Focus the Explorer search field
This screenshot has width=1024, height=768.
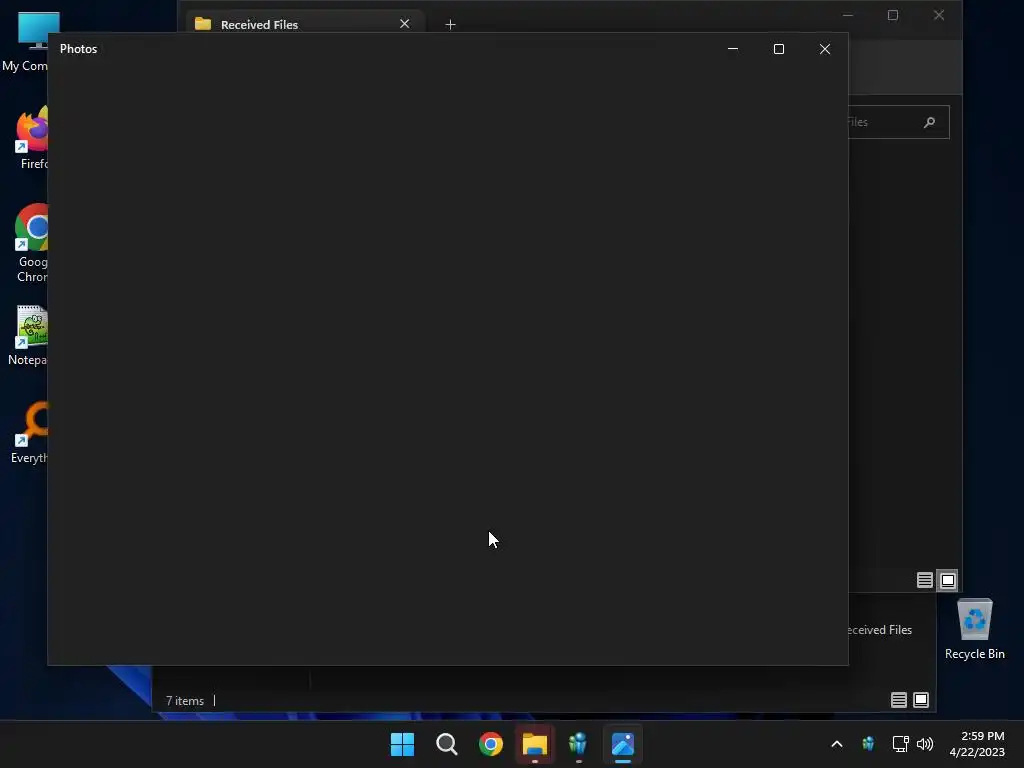[898, 122]
